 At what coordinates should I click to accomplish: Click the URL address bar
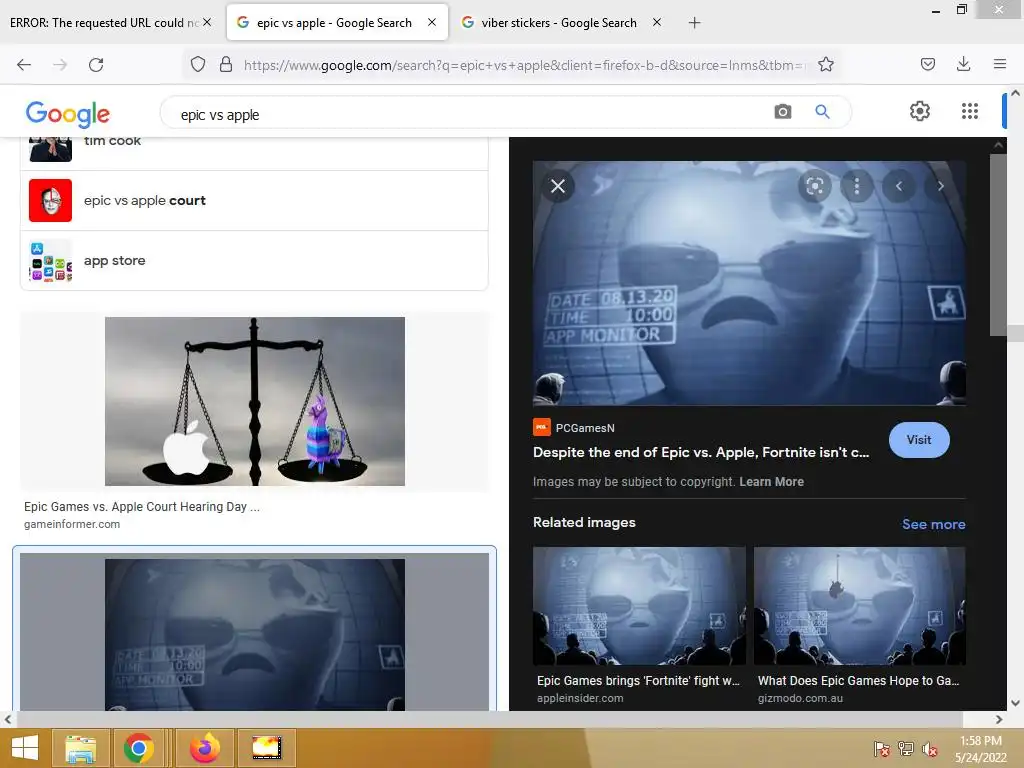tap(524, 65)
